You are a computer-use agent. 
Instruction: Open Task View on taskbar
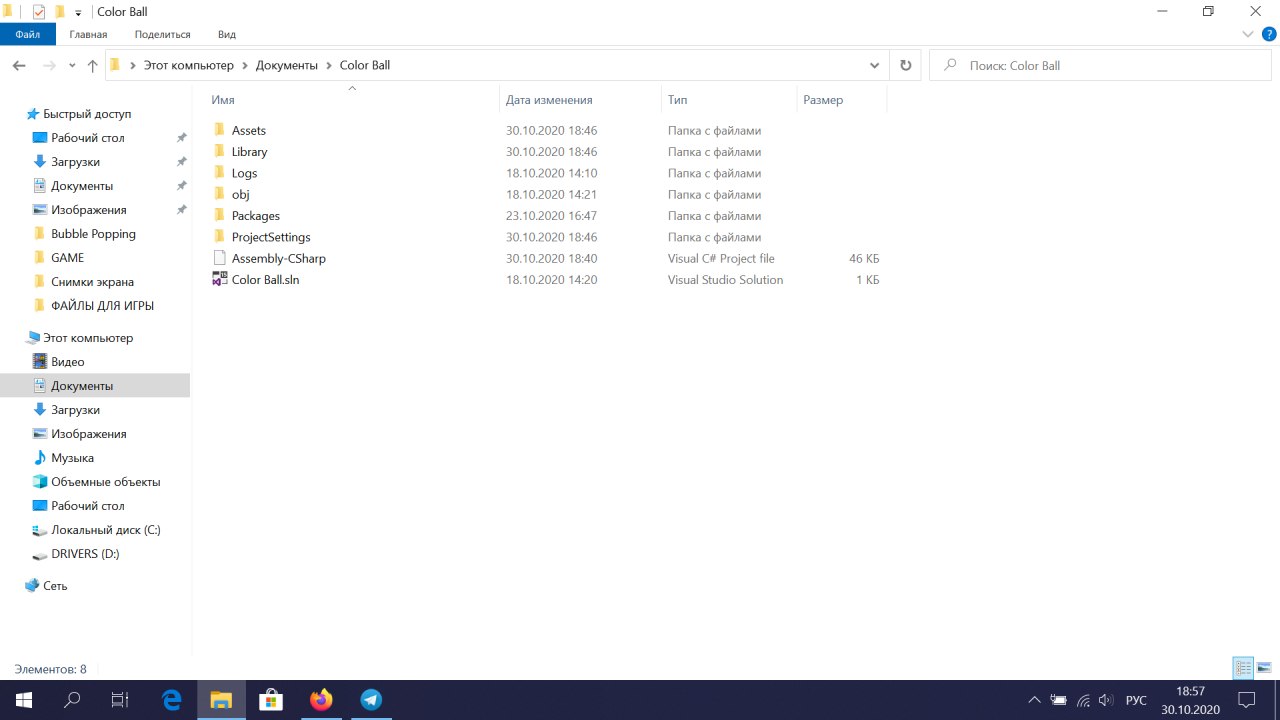[120, 700]
